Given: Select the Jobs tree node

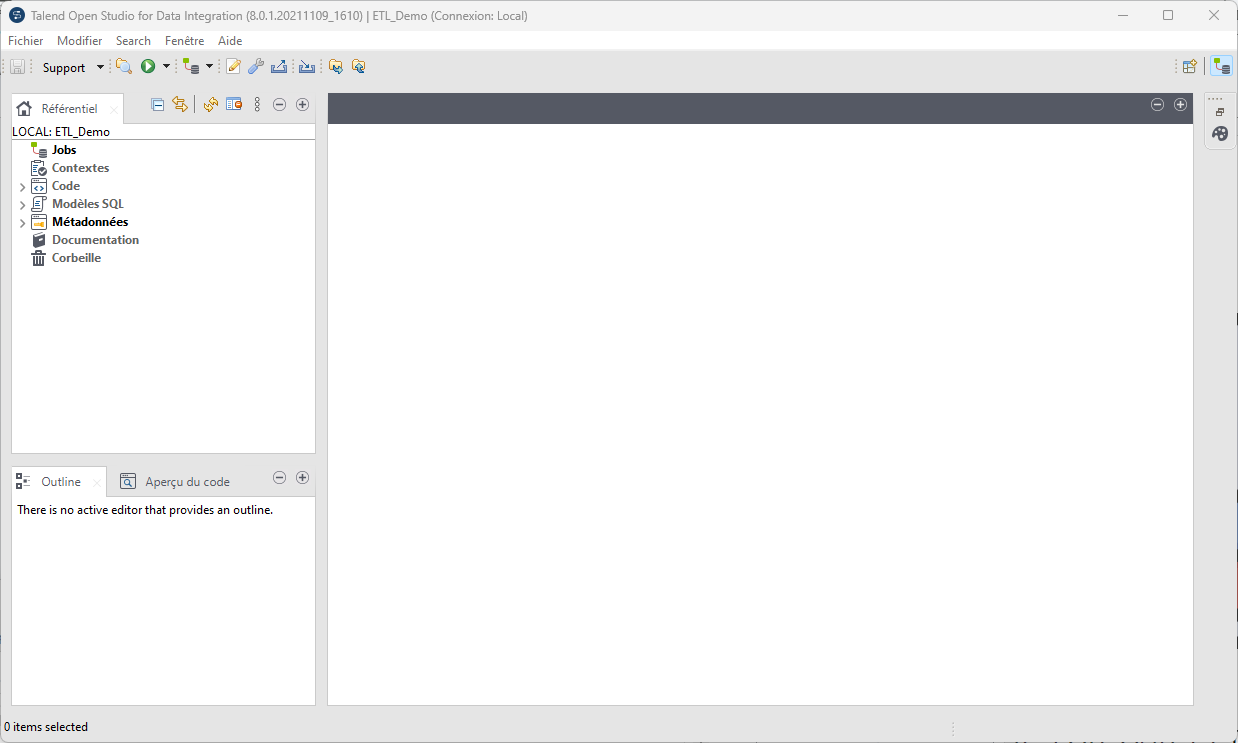Looking at the screenshot, I should (x=64, y=150).
